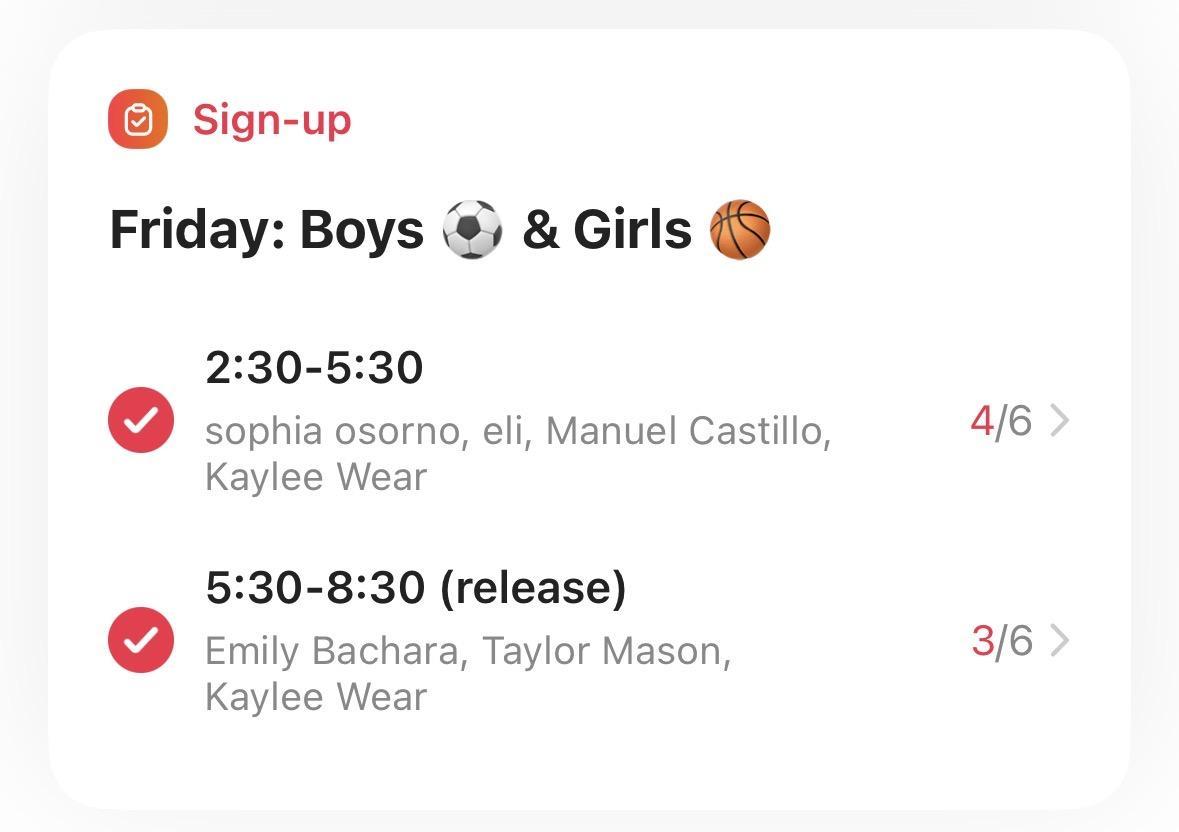Screen dimensions: 1179x832
Task: Click Kaylee Wear under the 2:30-5:30 slot
Action: click(x=316, y=477)
